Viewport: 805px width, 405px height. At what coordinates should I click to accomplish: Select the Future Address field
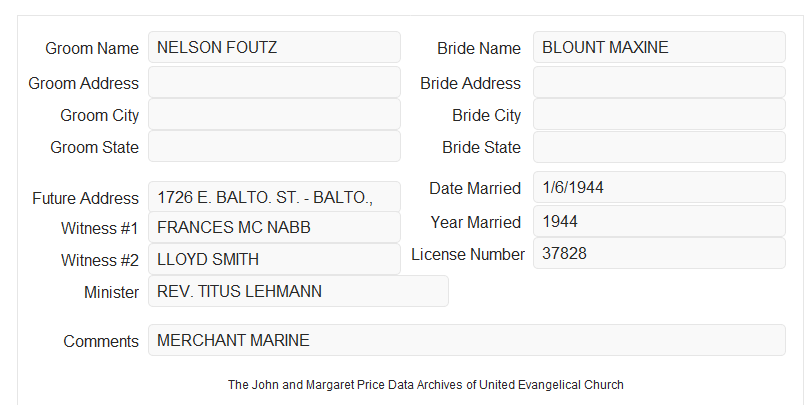(x=274, y=197)
